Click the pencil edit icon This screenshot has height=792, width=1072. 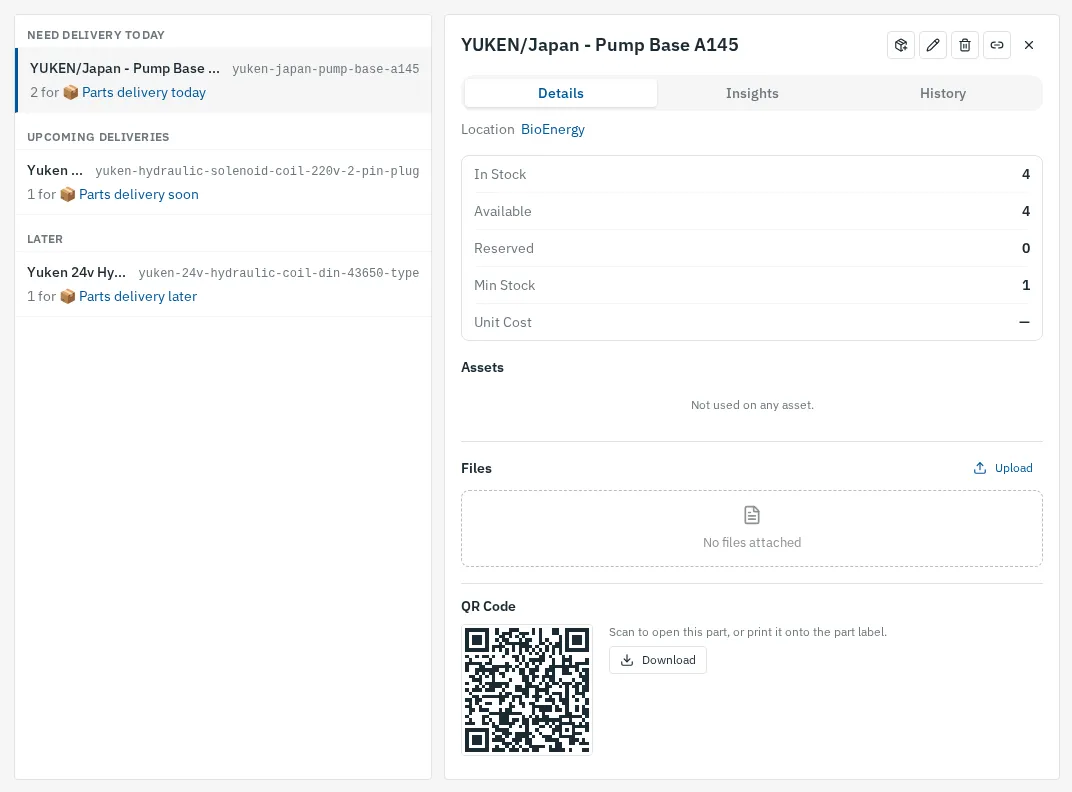[933, 45]
